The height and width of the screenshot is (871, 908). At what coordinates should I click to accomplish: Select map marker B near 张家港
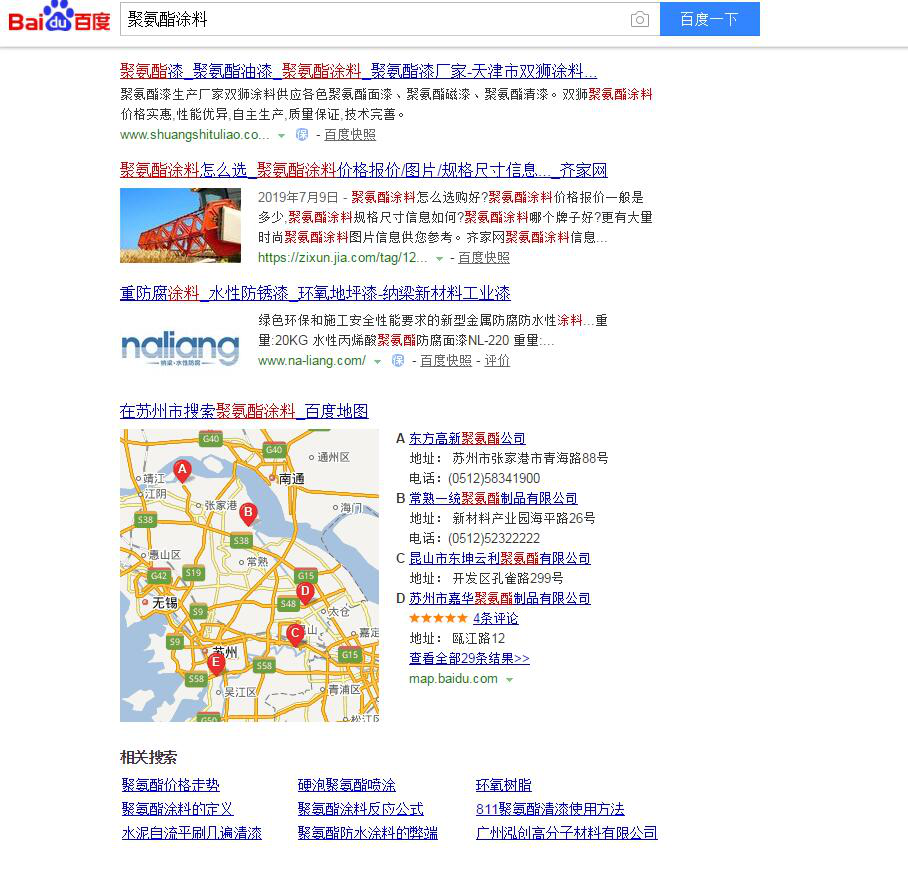[x=248, y=513]
